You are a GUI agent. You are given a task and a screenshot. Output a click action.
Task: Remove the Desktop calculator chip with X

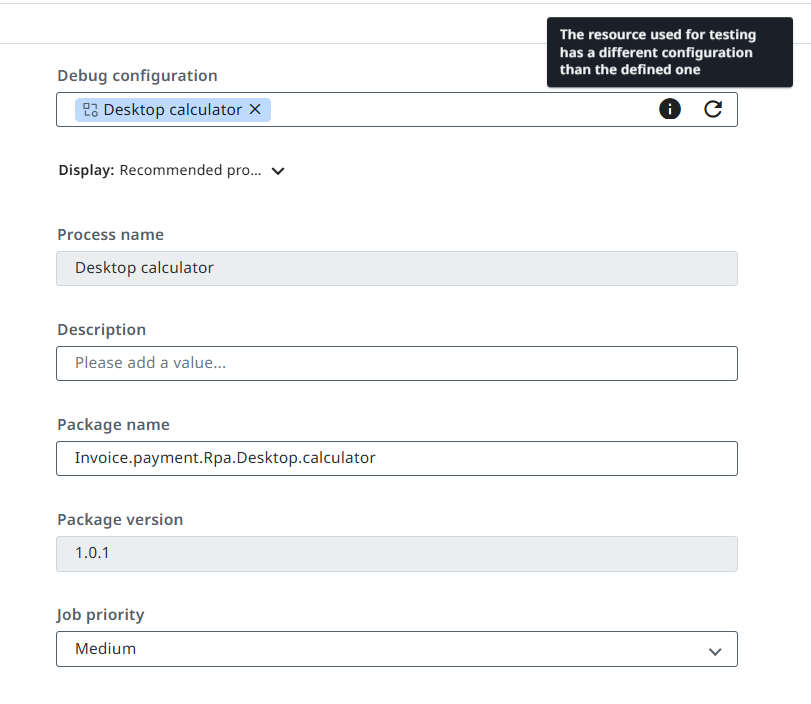click(x=255, y=110)
